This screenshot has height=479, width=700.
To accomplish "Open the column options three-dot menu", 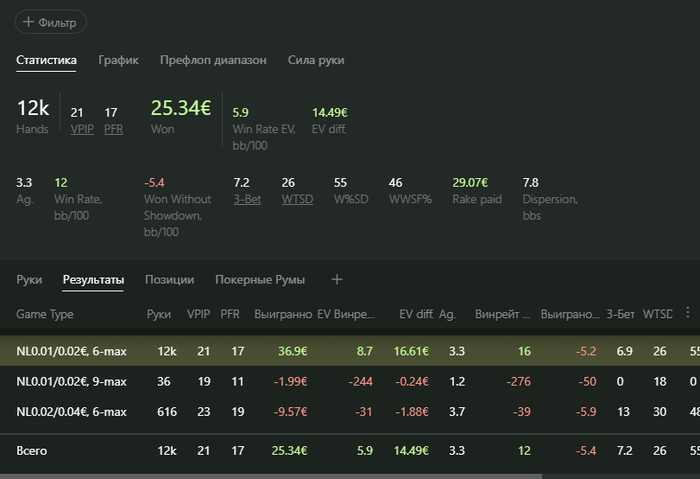I will 688,314.
